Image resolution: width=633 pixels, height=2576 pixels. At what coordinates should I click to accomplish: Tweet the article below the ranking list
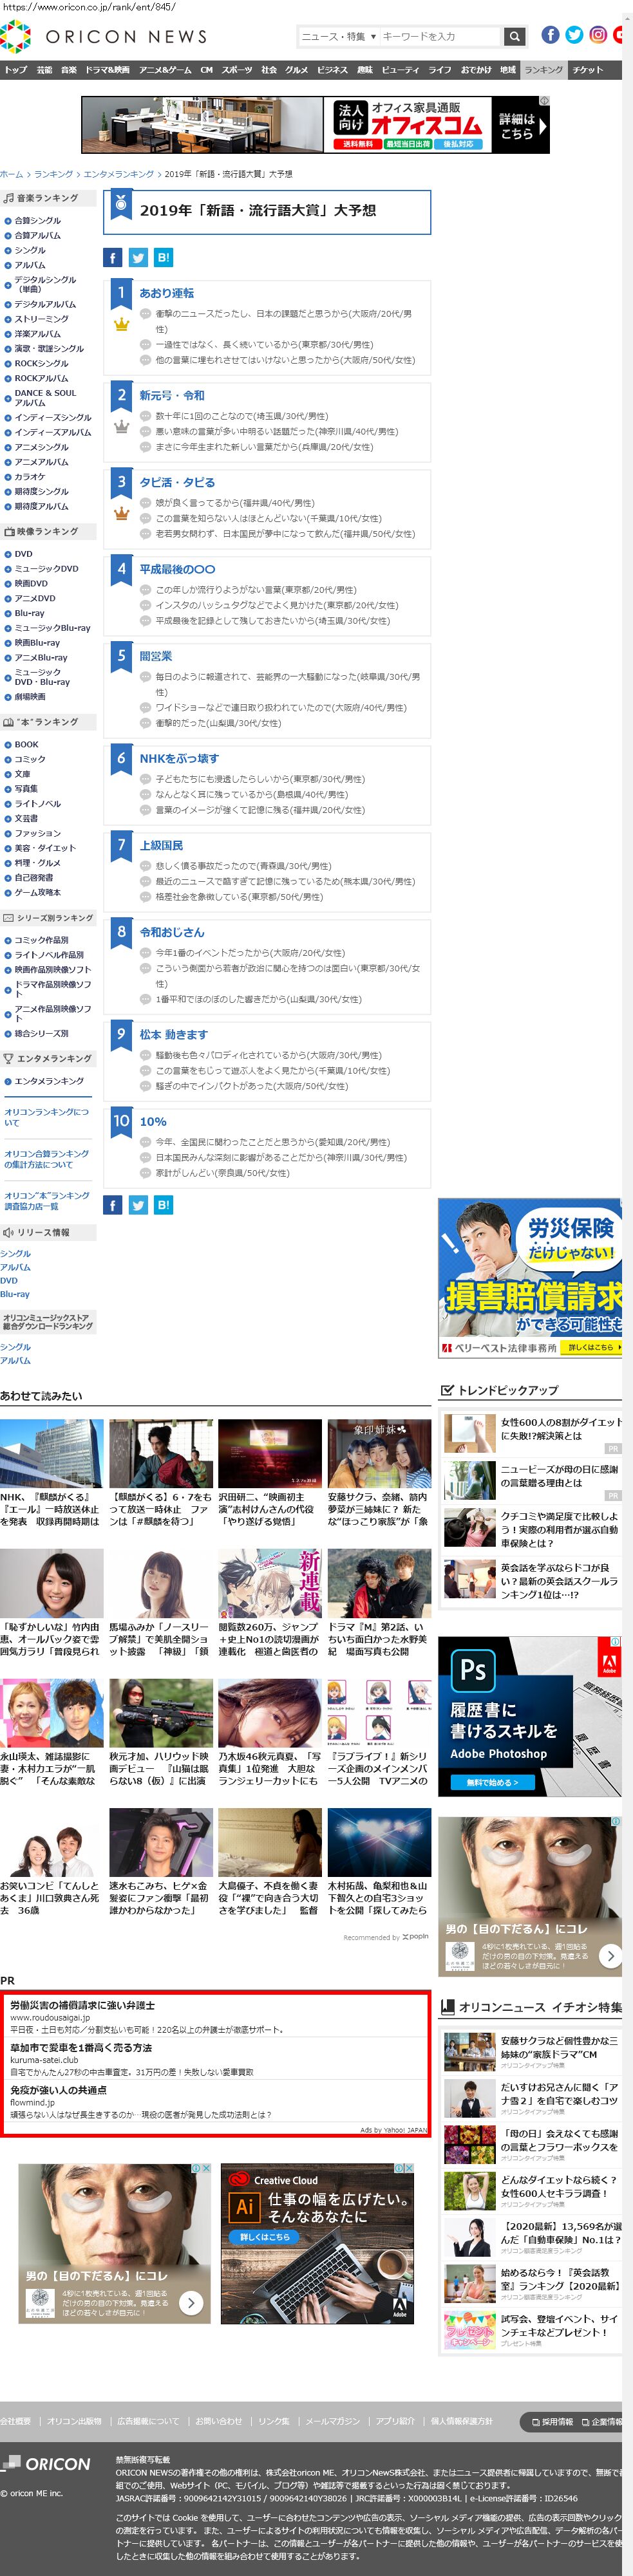coord(138,1205)
